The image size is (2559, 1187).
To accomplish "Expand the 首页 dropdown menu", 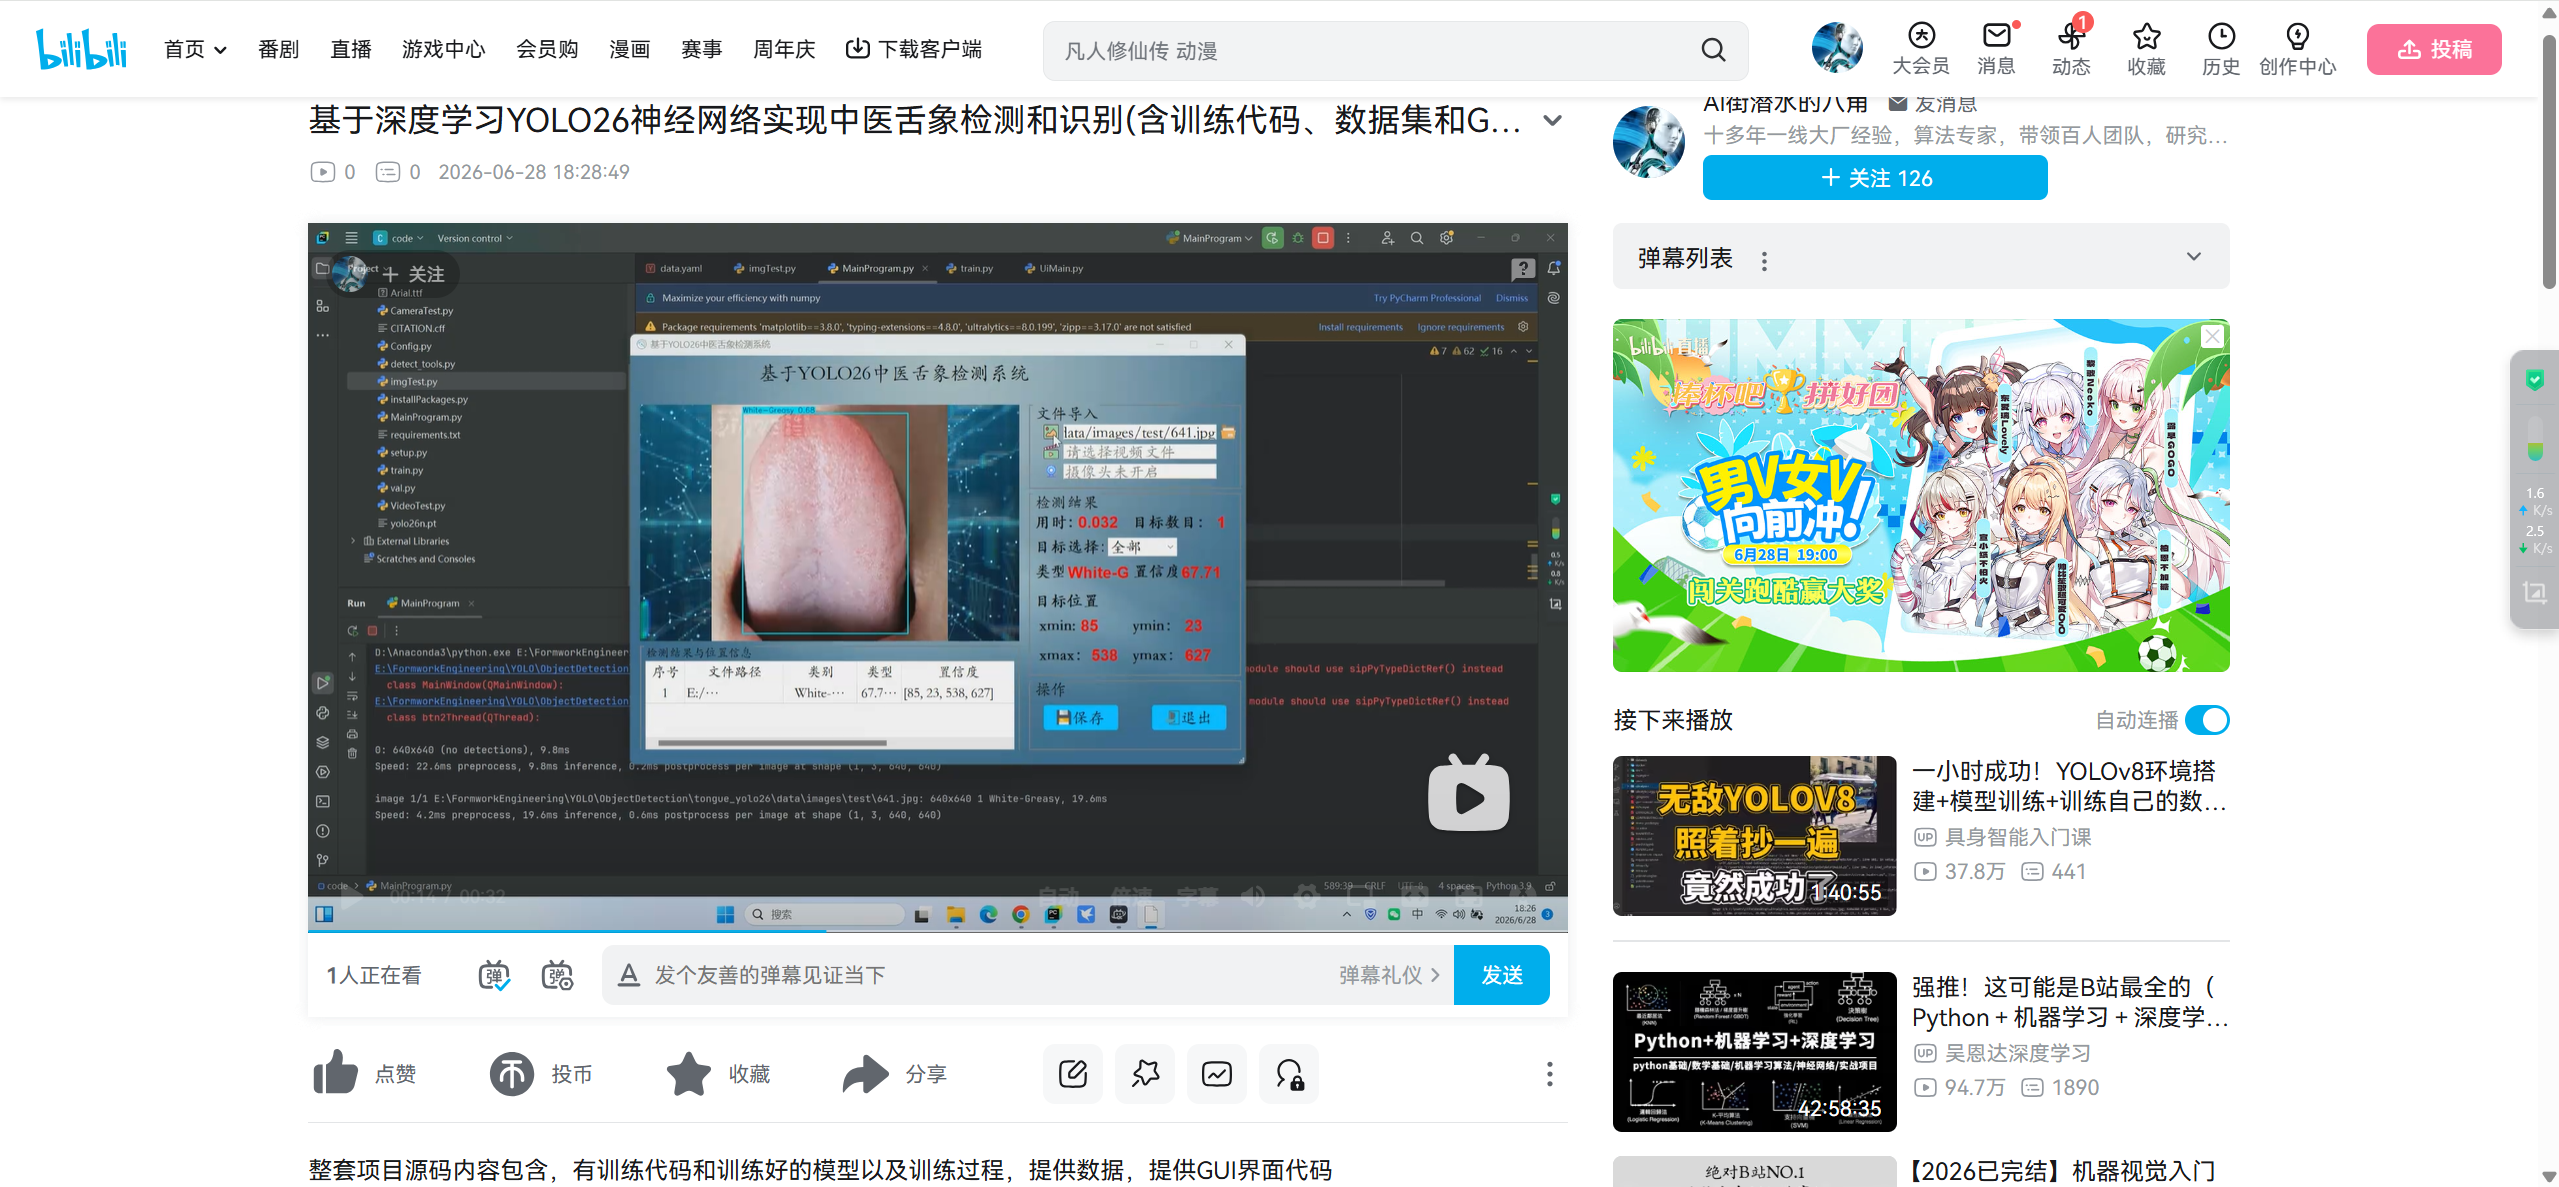I will tap(196, 49).
